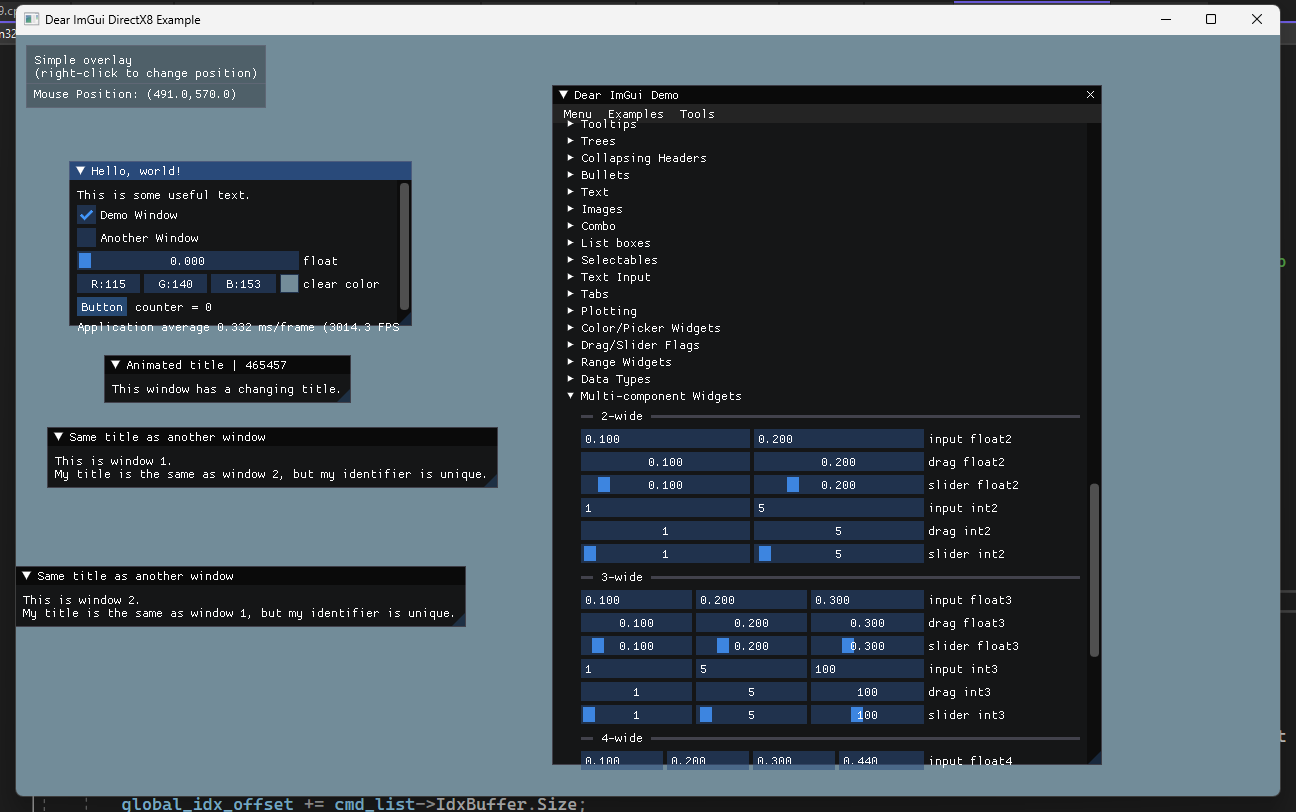This screenshot has height=812, width=1296.
Task: Collapse the Hello, world! window
Action: coord(81,170)
